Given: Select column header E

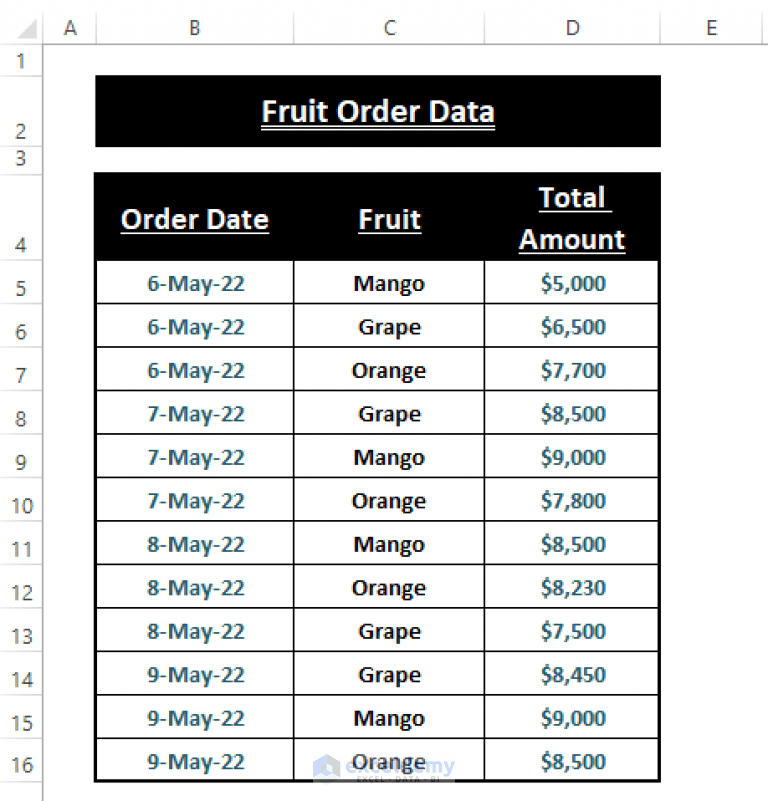Looking at the screenshot, I should 710,28.
